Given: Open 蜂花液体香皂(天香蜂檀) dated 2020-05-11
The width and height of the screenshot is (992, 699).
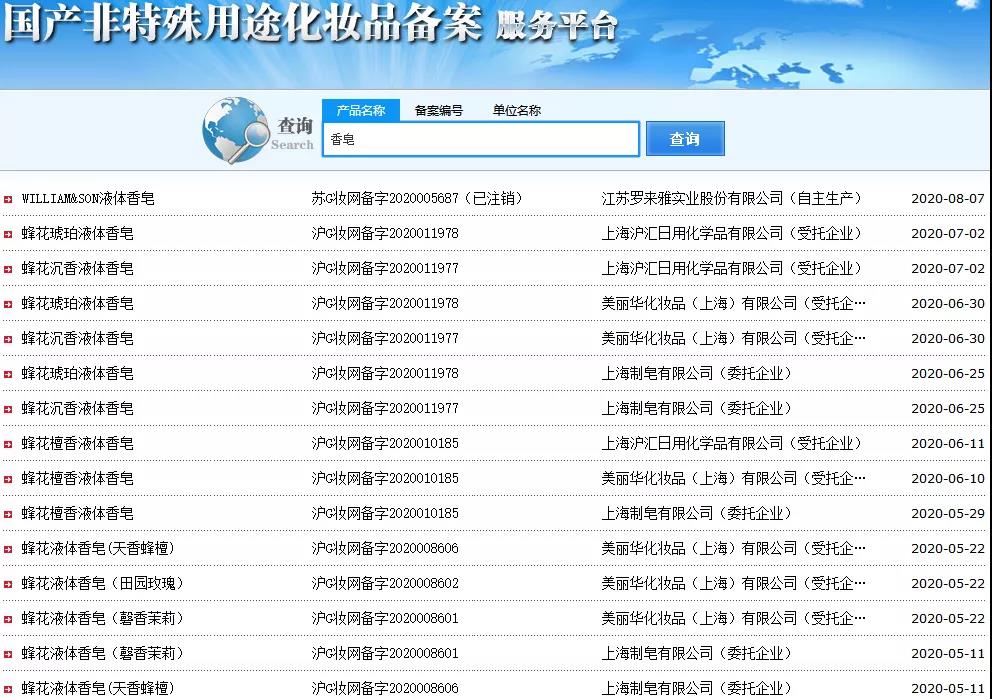Looking at the screenshot, I should coord(98,688).
